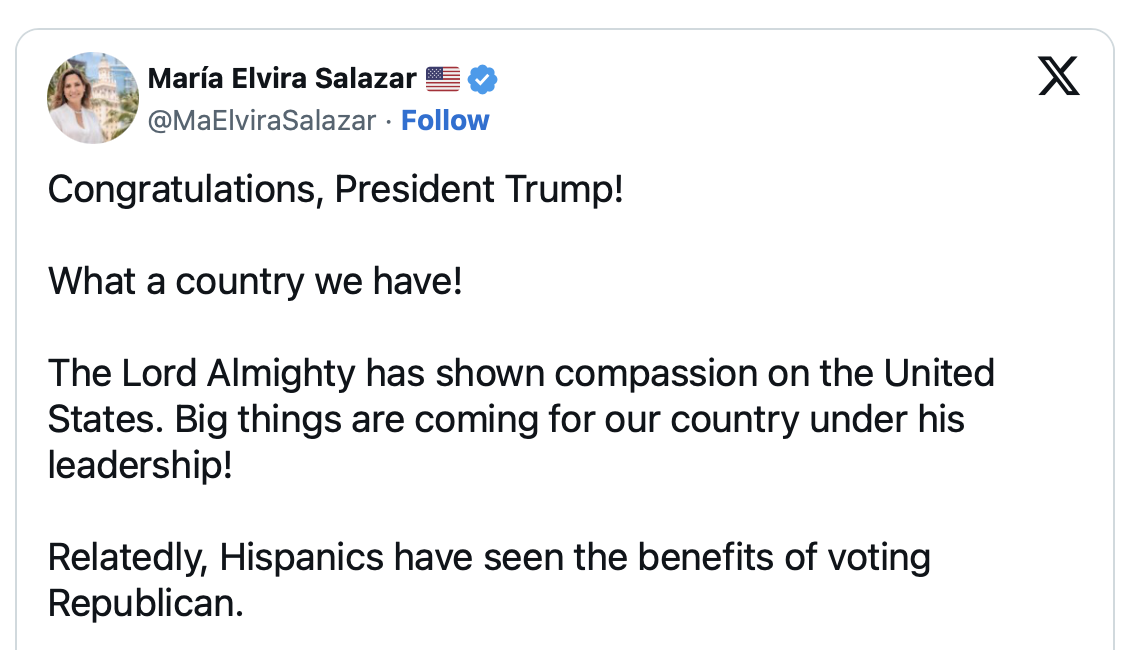
Task: Click the word "leadership!" in the post
Action: 140,465
